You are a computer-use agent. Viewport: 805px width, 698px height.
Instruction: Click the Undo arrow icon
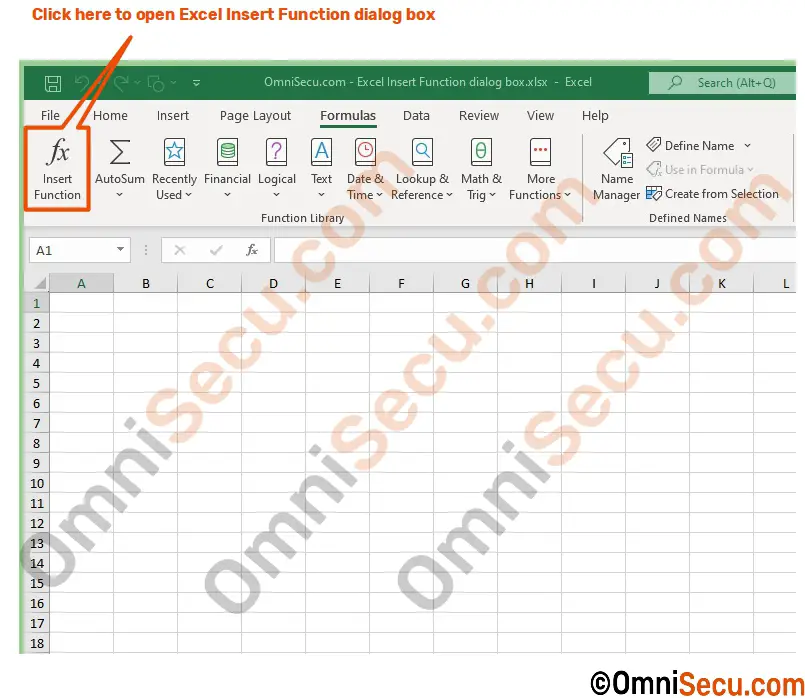point(82,83)
